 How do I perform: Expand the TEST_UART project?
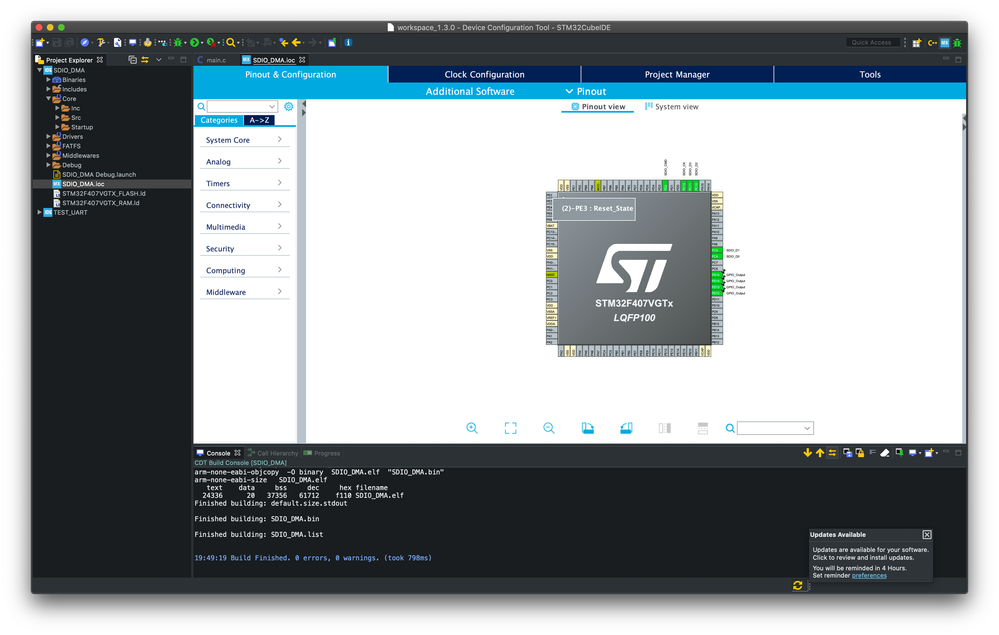click(x=40, y=212)
